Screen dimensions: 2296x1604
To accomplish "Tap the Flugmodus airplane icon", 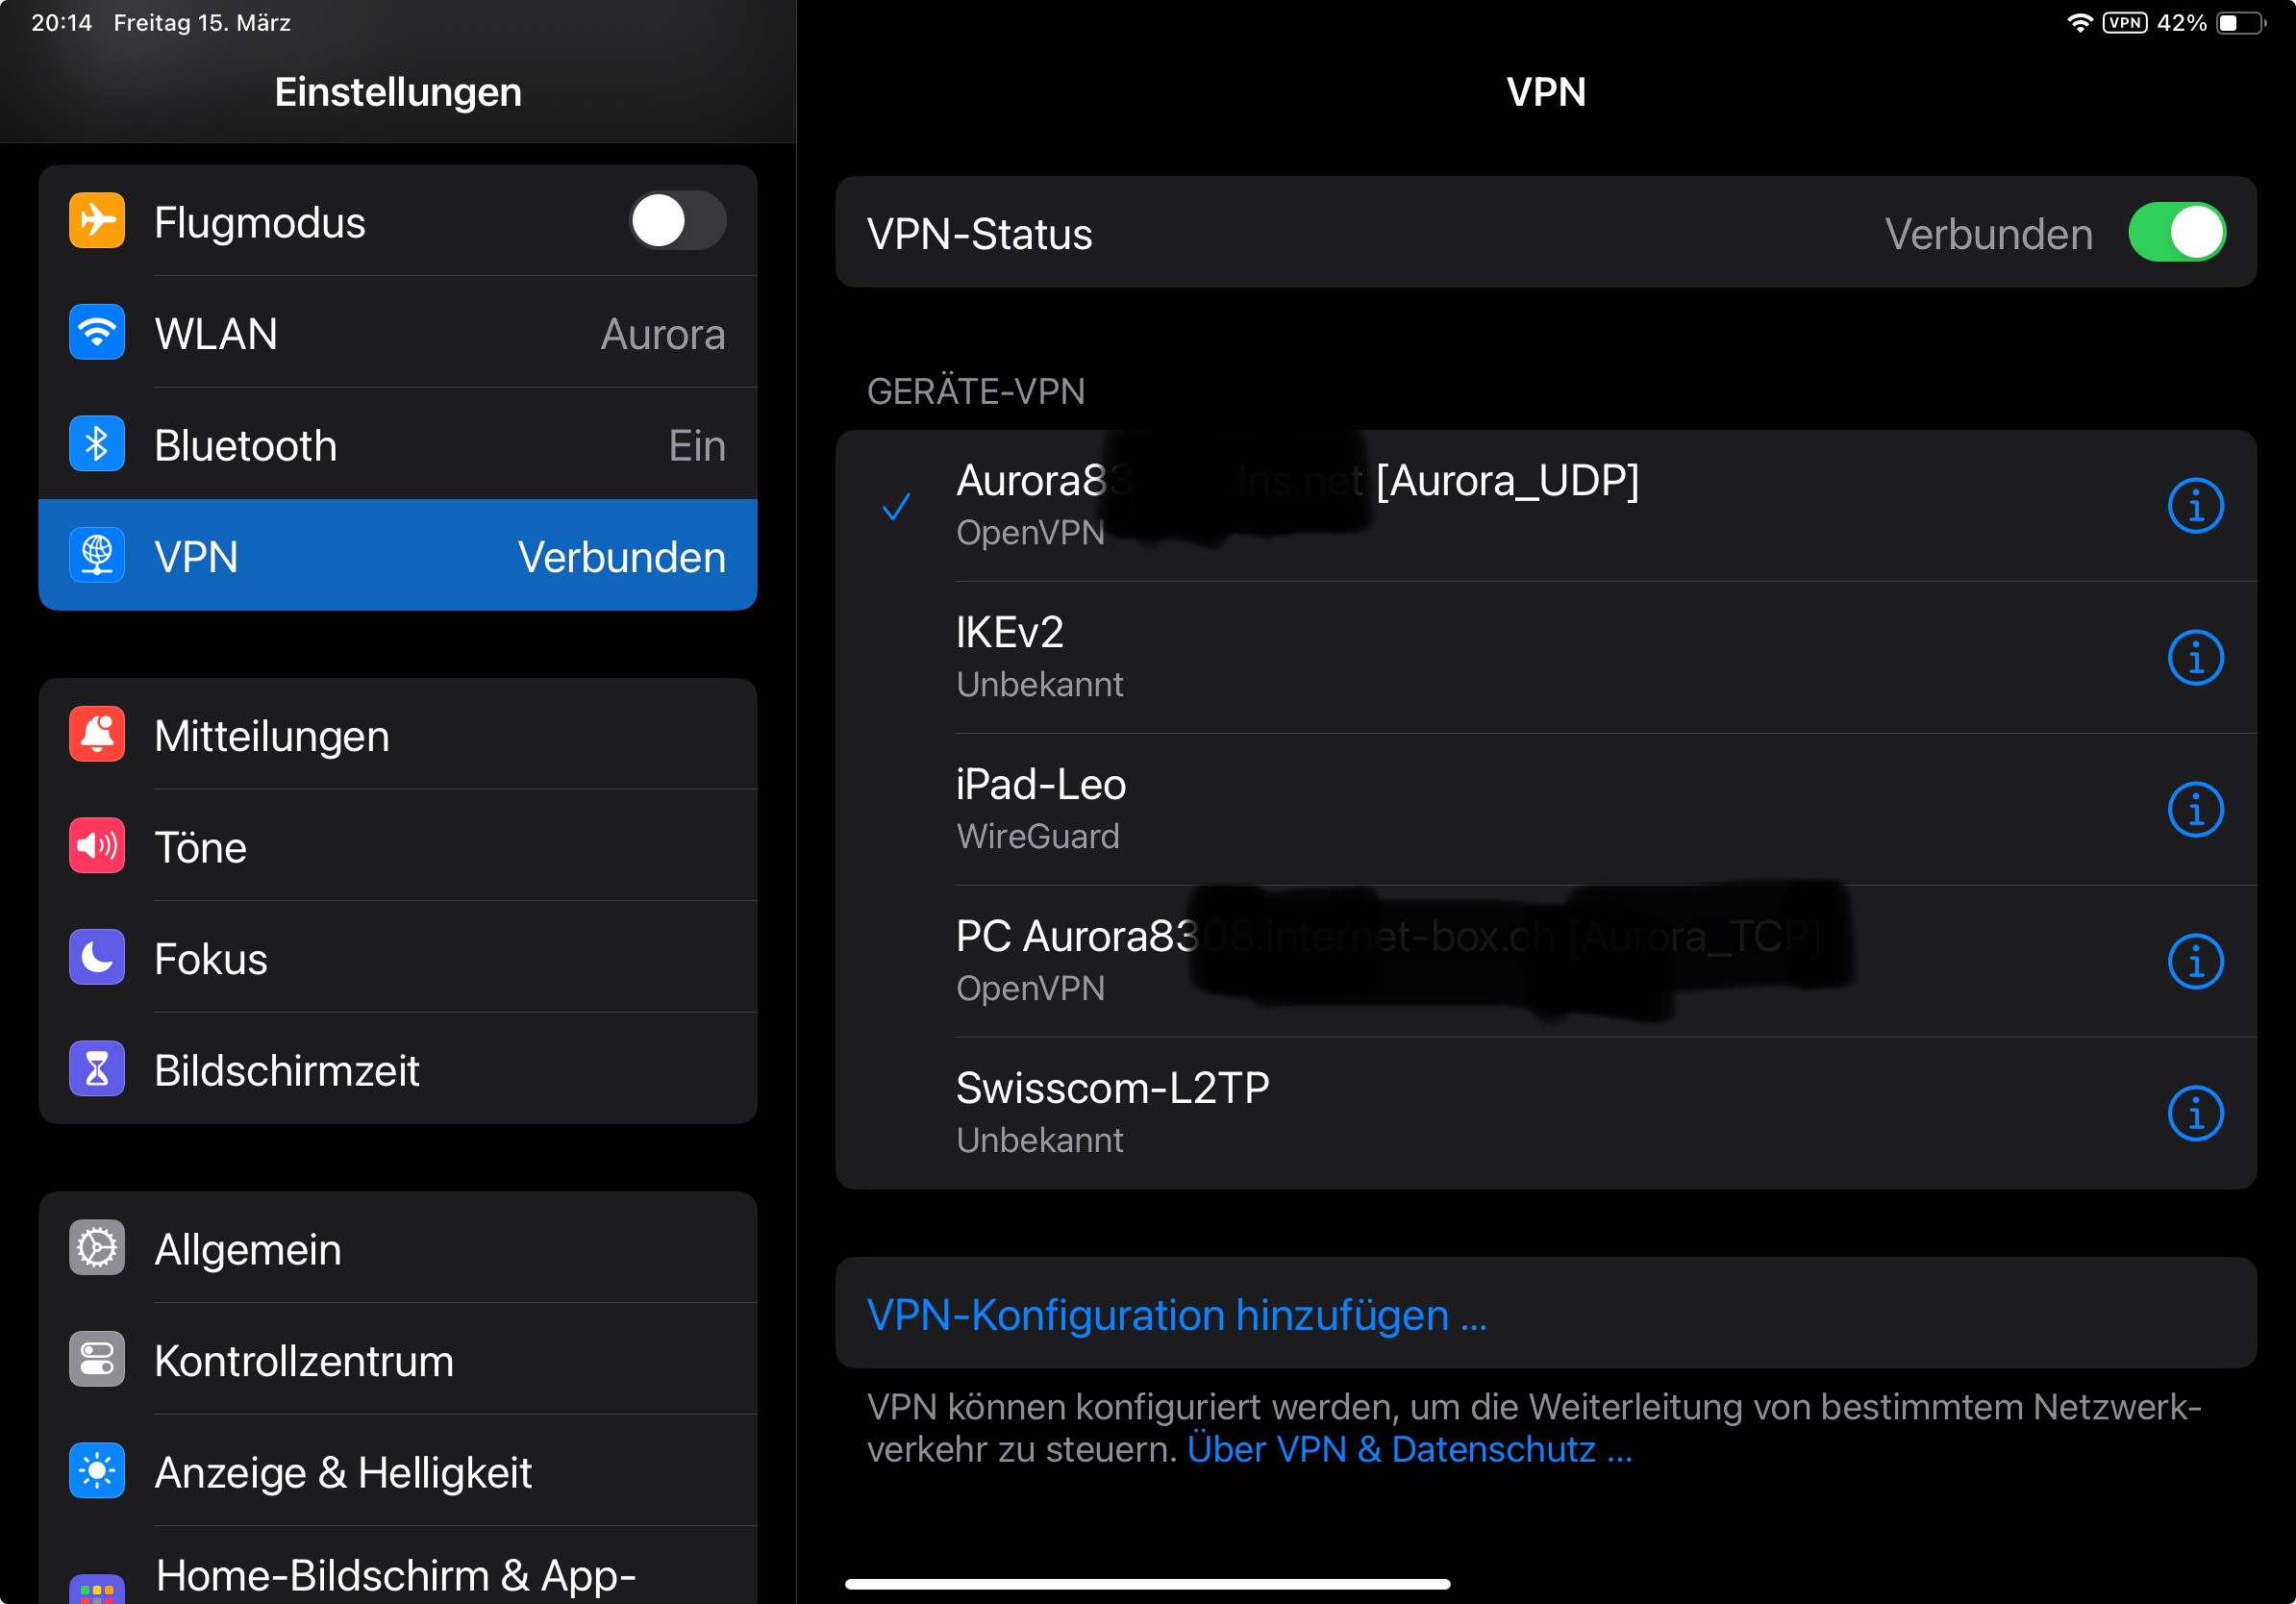I will tap(97, 221).
